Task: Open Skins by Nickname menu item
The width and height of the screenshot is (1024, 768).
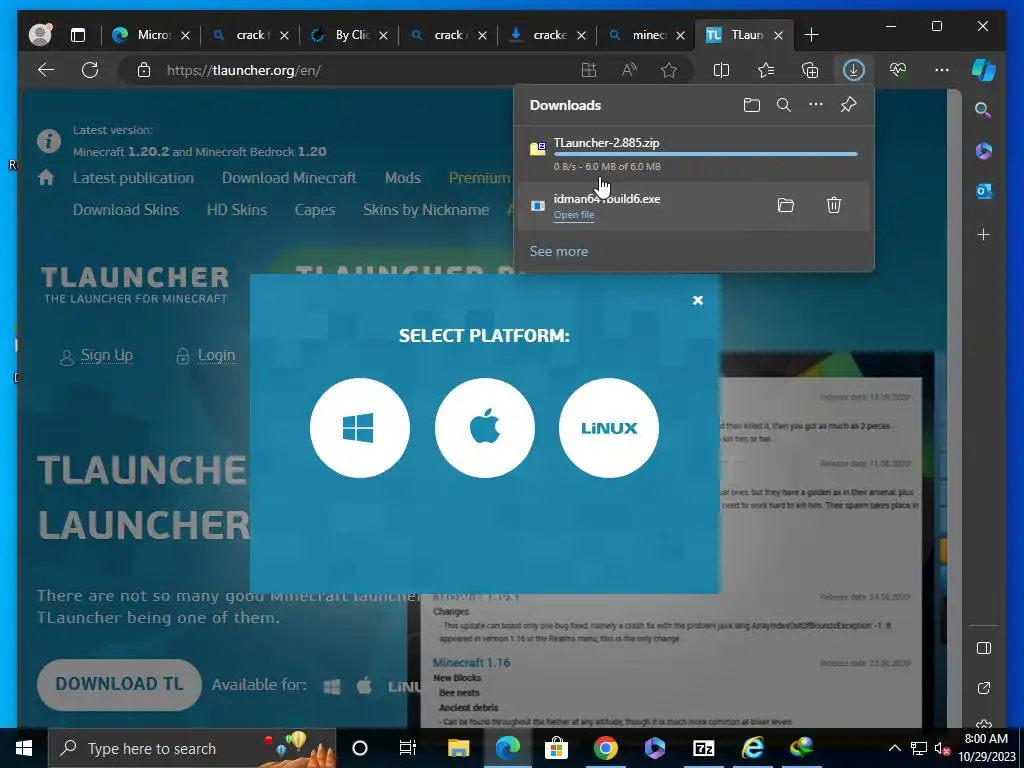Action: 426,210
